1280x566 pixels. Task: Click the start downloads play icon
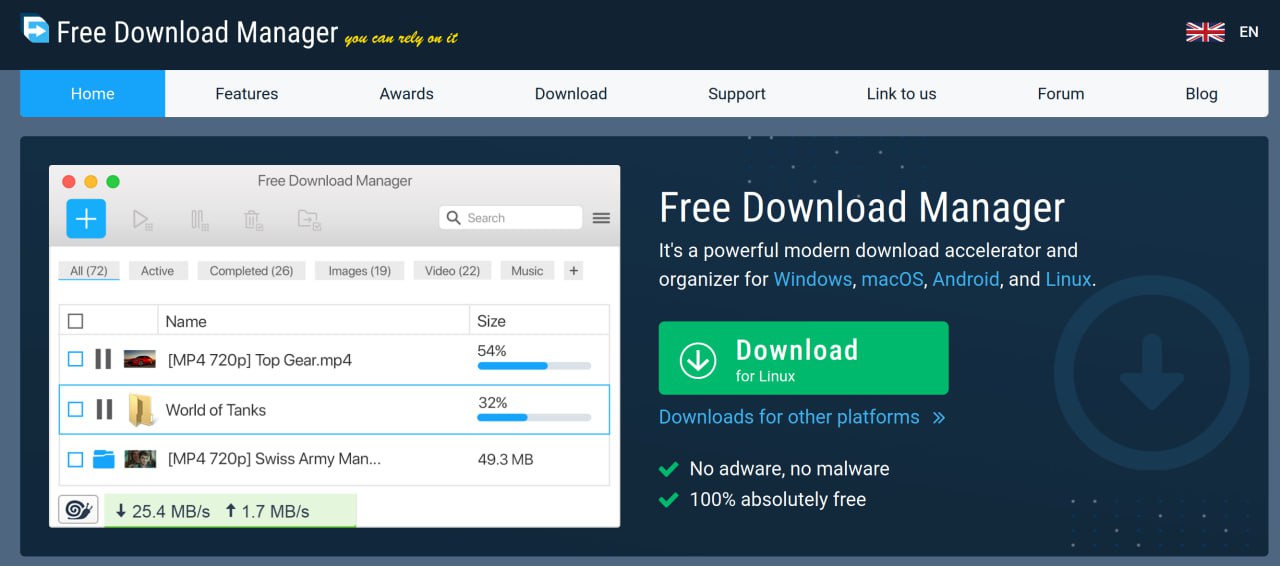(x=142, y=219)
